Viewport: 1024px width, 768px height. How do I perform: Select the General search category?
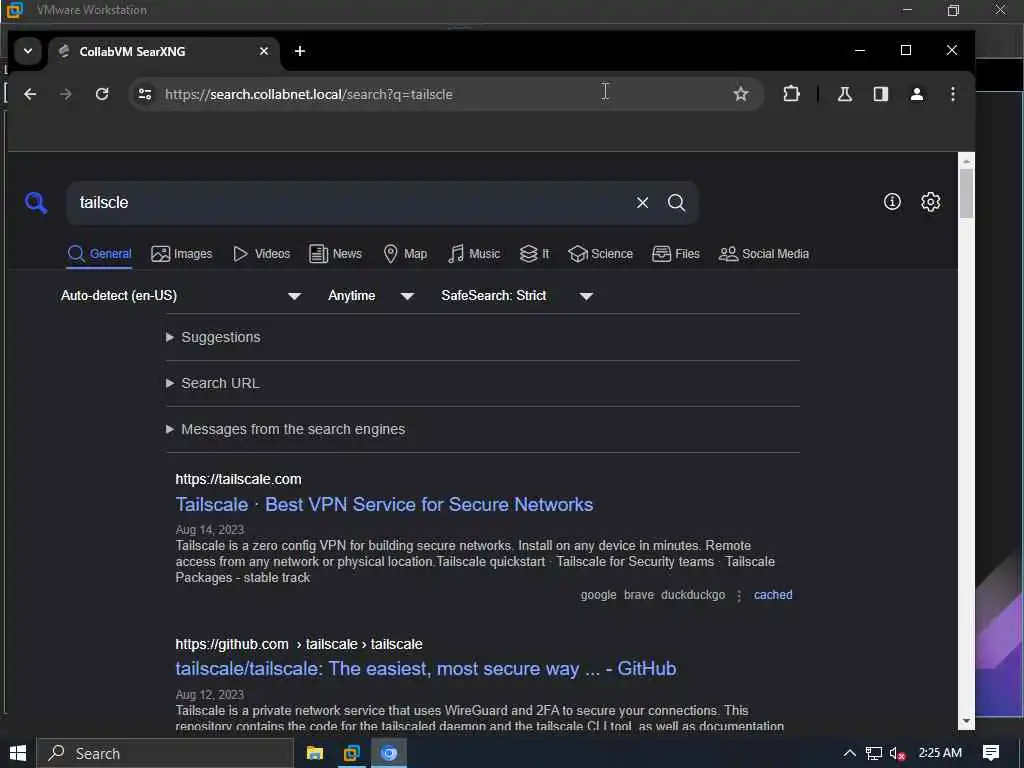click(x=99, y=254)
